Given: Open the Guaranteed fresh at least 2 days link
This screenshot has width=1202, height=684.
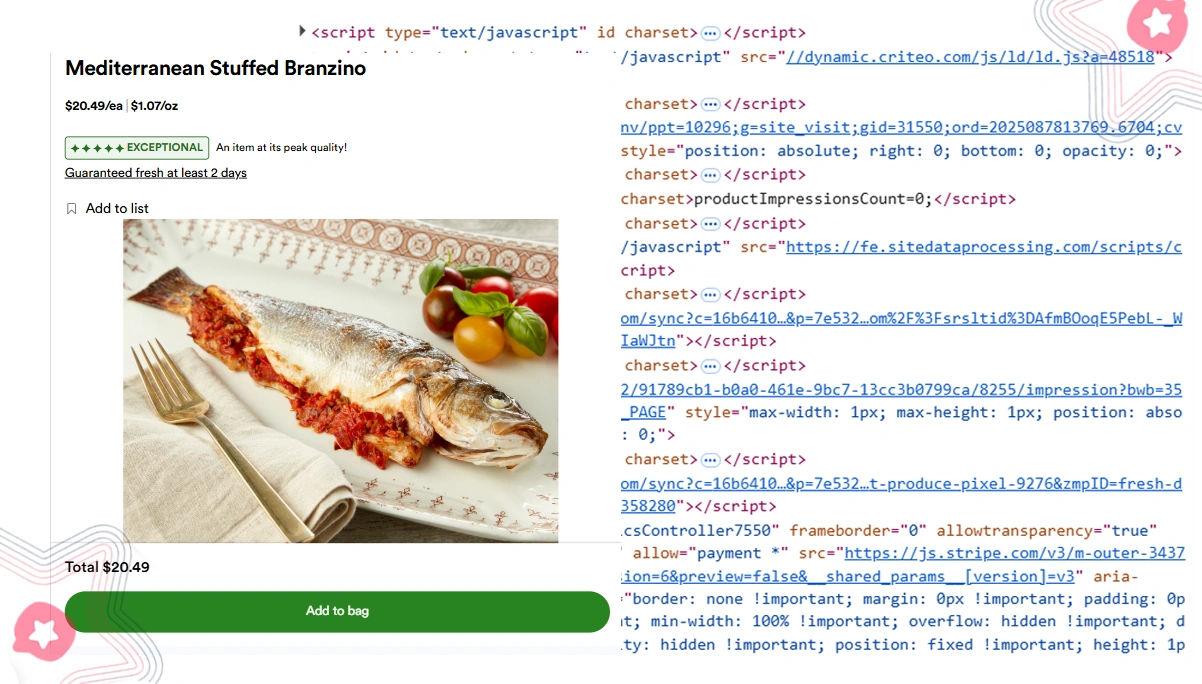Looking at the screenshot, I should [x=156, y=173].
